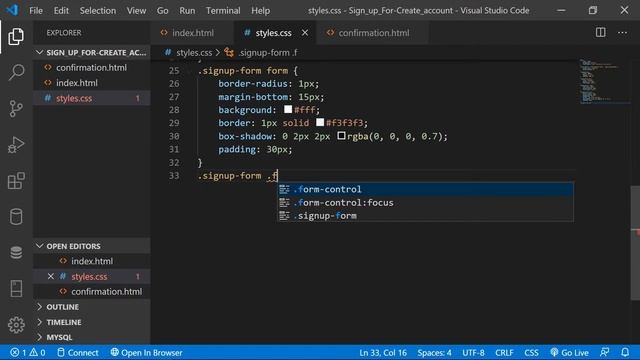Change language mode via CSS
640x360 pixels.
coord(531,353)
